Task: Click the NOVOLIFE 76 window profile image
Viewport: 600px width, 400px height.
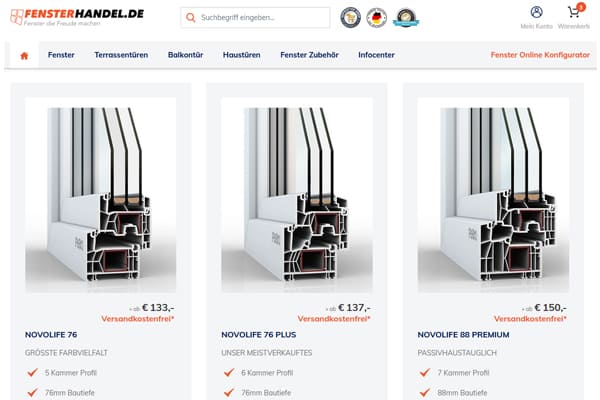Action: 101,195
